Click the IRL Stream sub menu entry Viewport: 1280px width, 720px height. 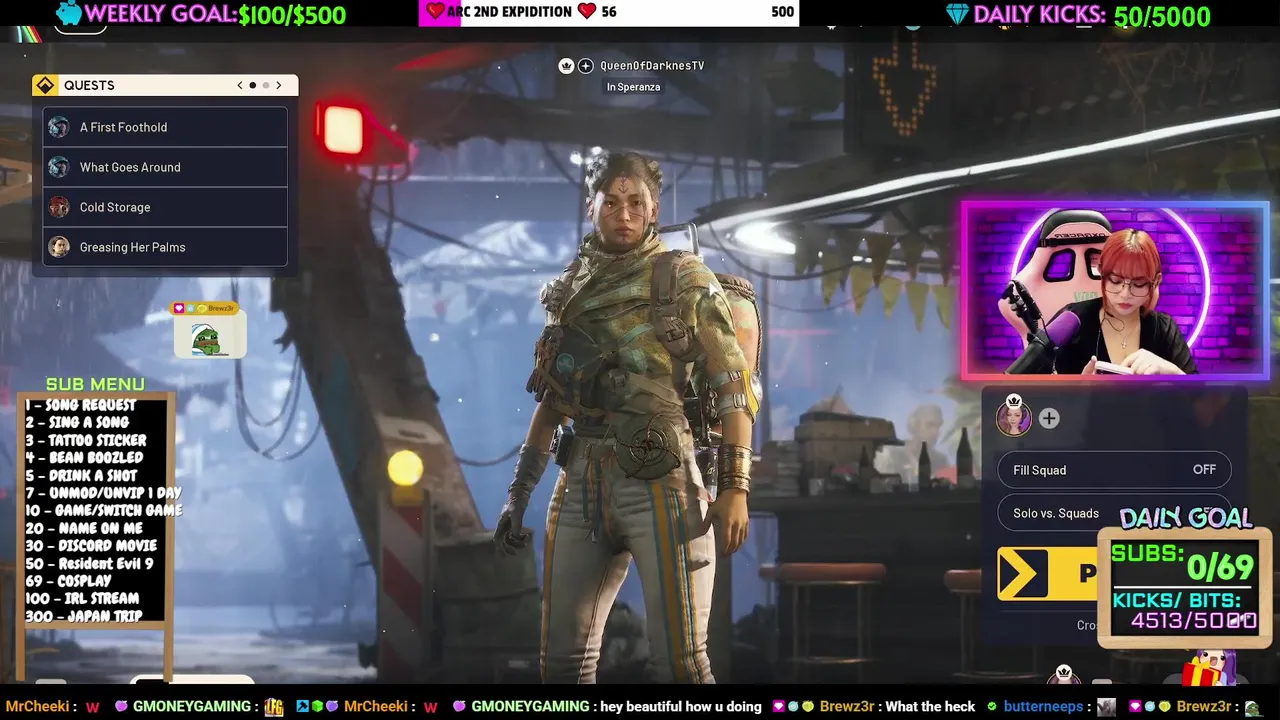click(x=82, y=599)
